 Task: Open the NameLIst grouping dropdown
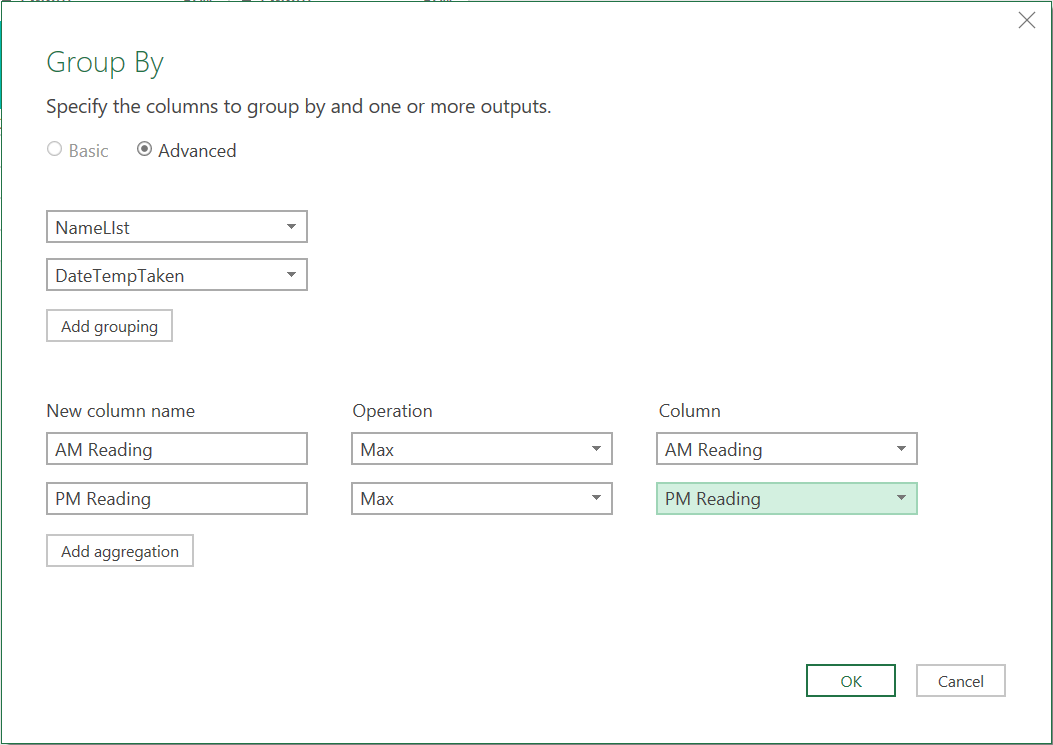coord(177,227)
